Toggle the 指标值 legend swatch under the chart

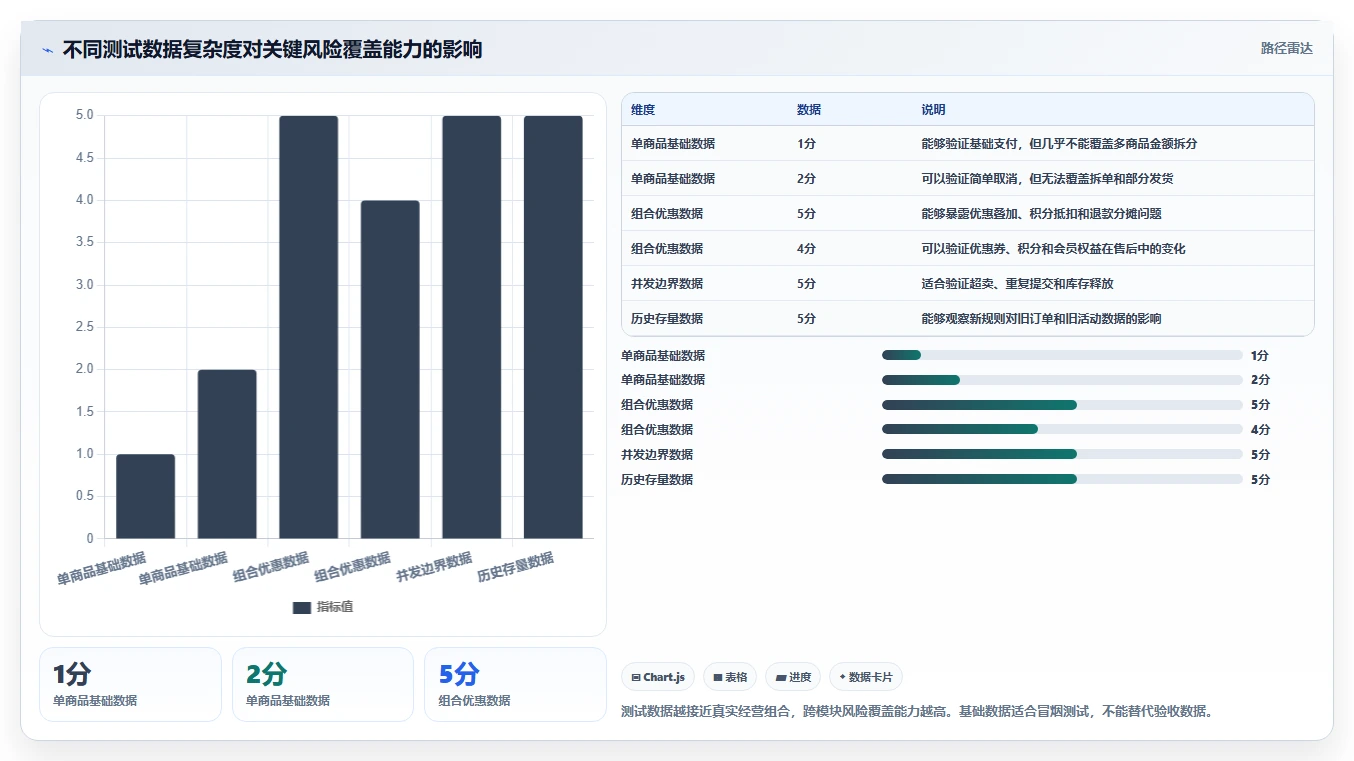301,607
